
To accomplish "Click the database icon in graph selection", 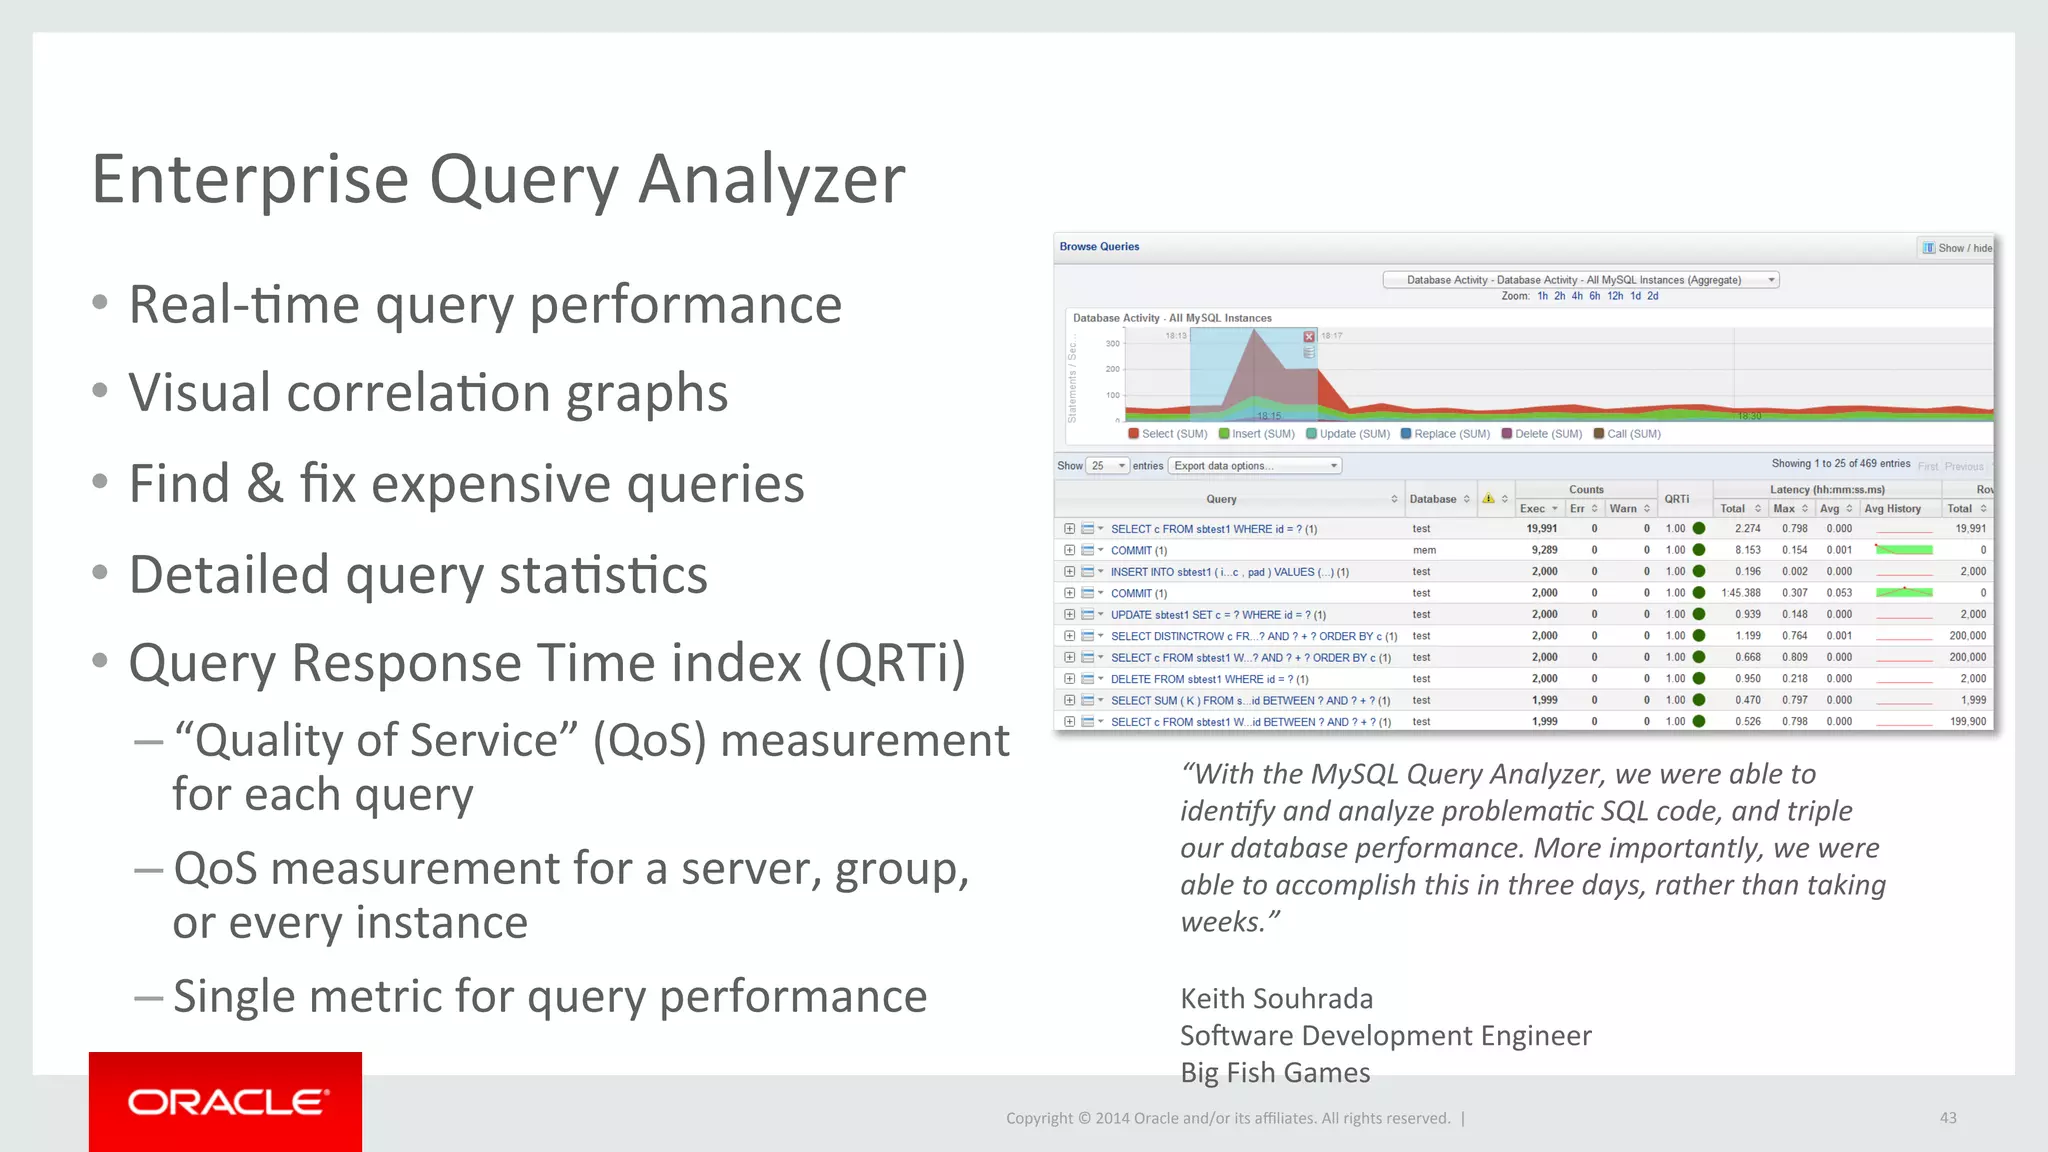I will [1309, 353].
